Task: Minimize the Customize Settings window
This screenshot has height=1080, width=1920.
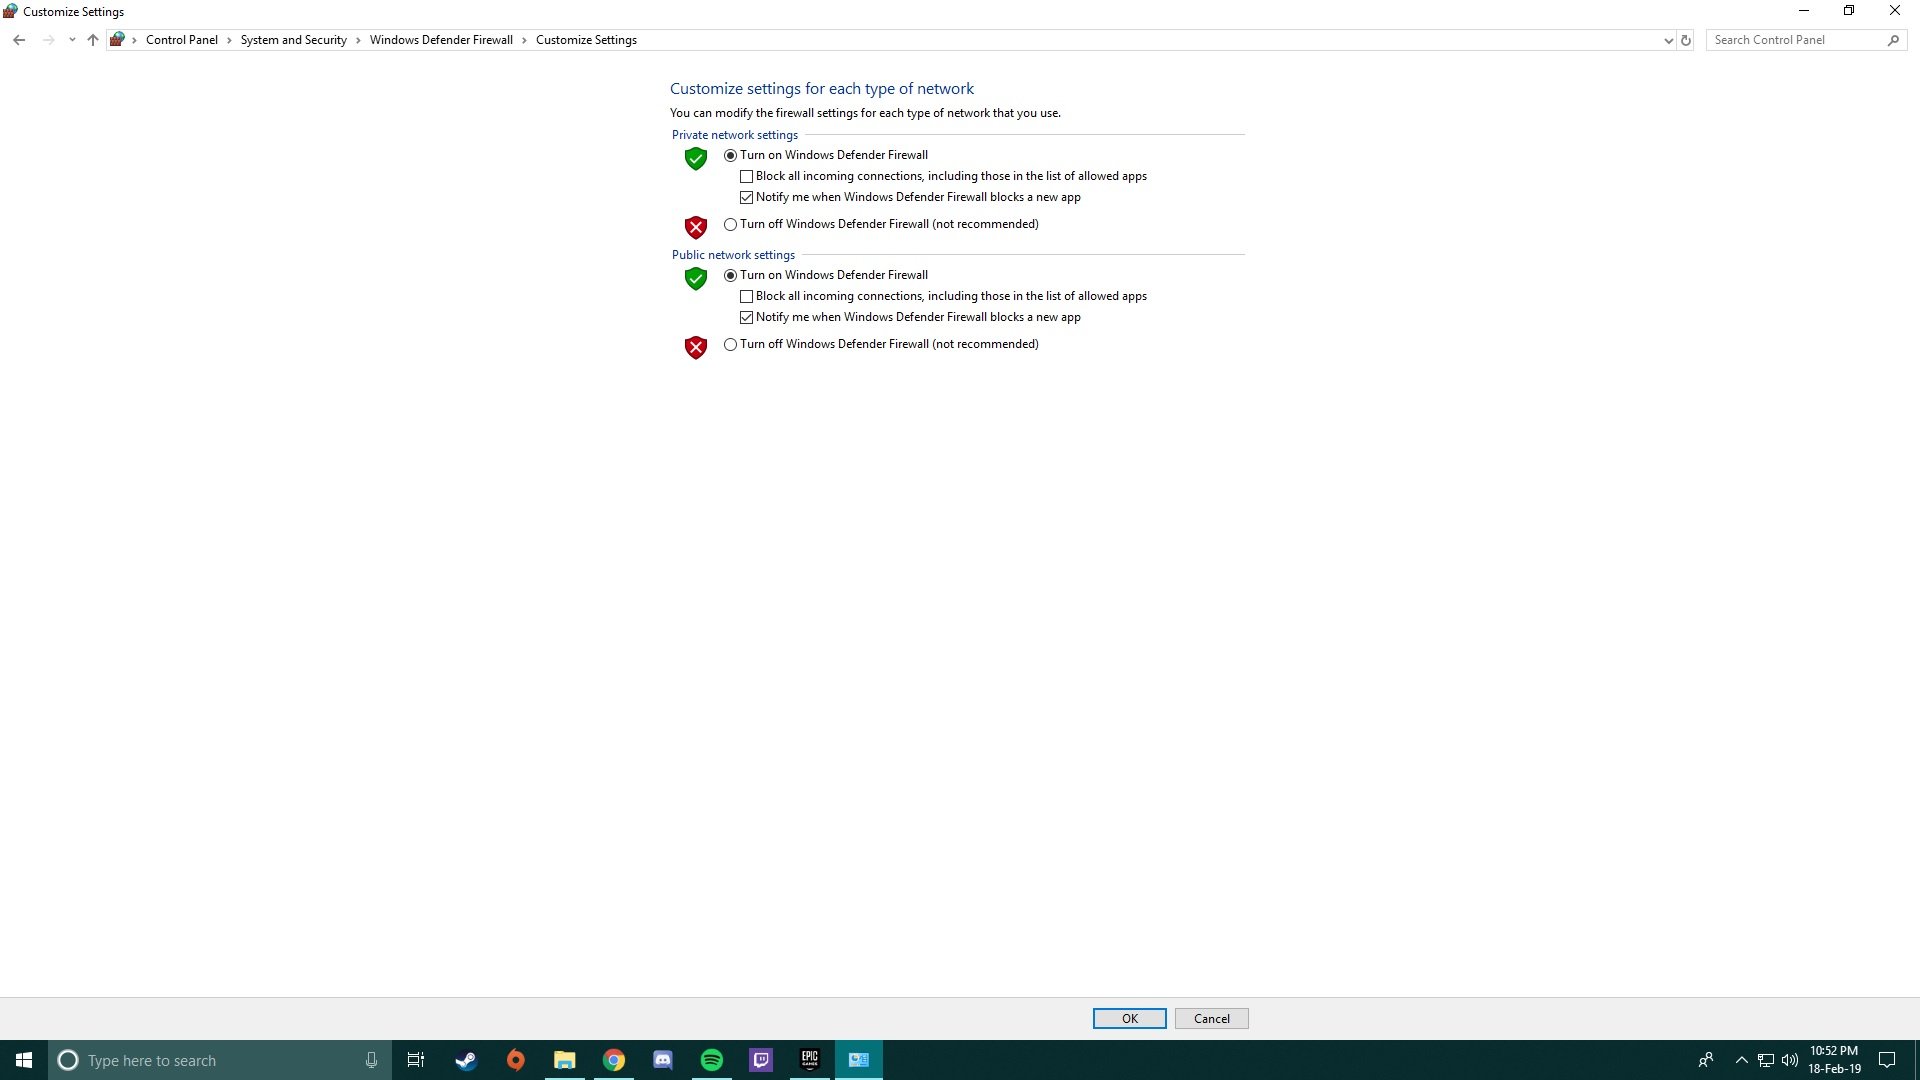Action: 1804,11
